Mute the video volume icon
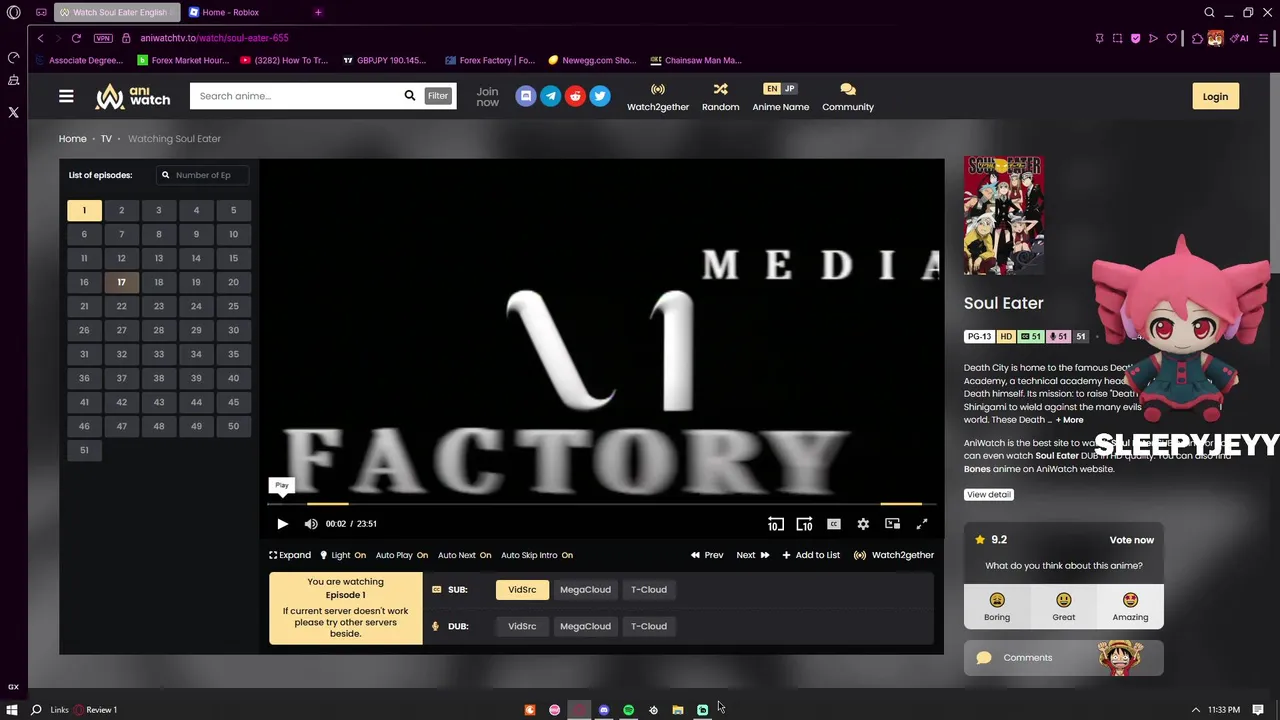This screenshot has width=1280, height=720. 311,524
